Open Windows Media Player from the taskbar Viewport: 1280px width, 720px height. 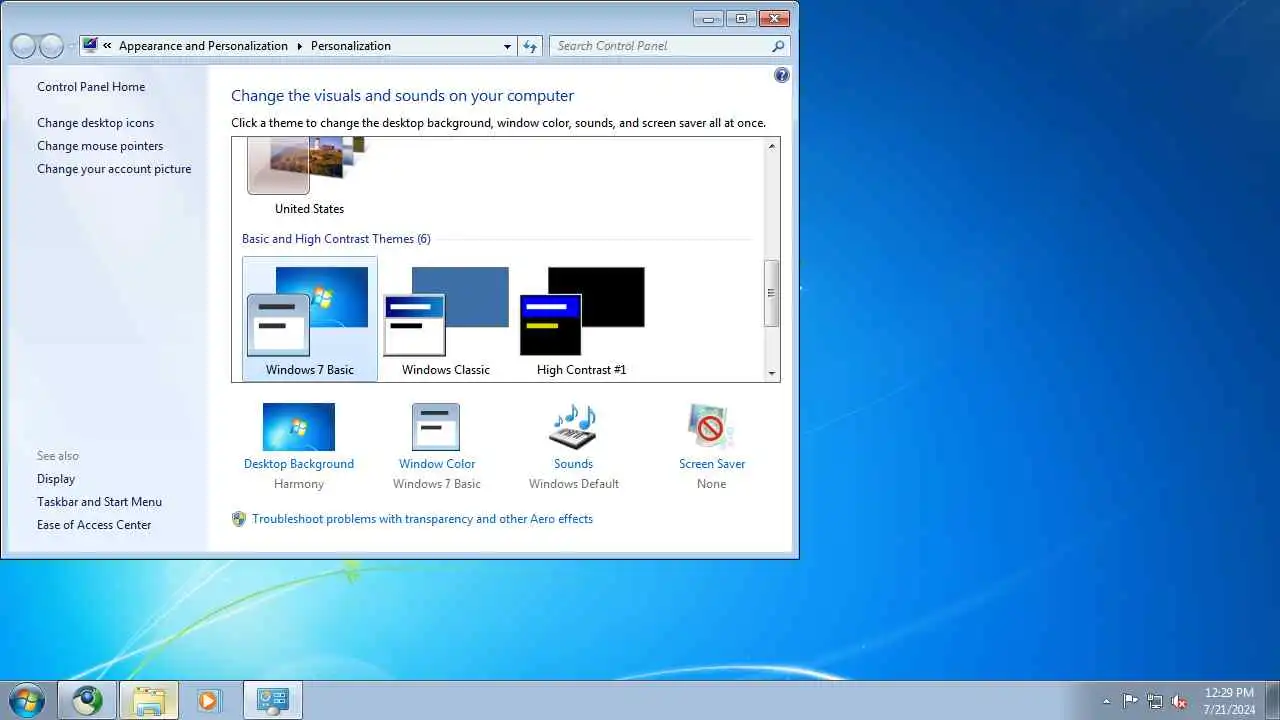point(208,700)
